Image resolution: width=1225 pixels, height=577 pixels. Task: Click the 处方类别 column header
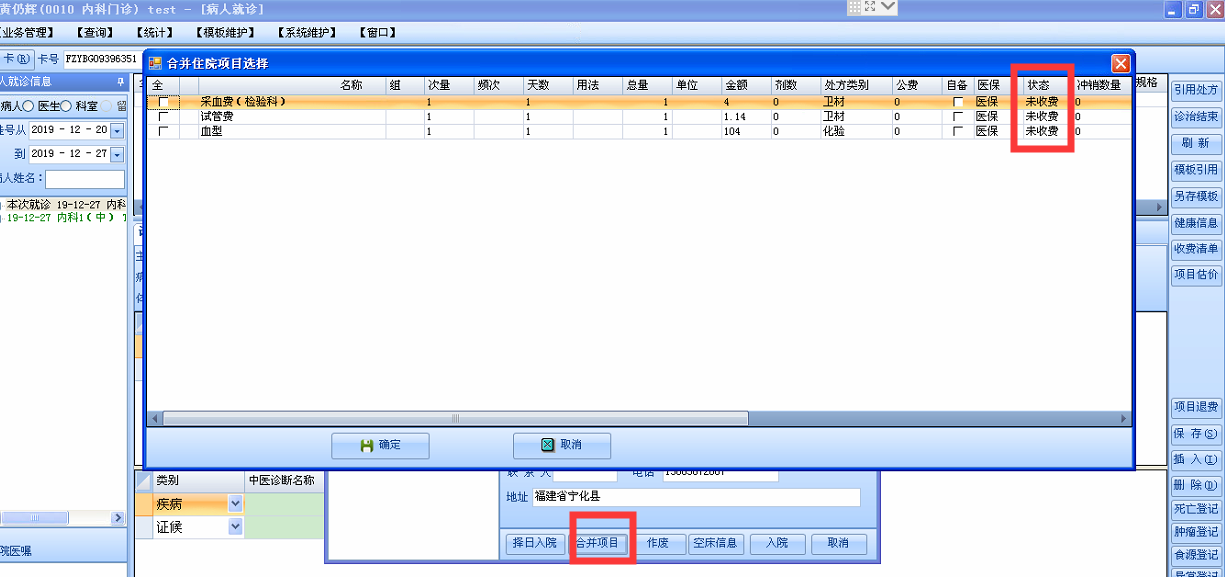point(856,85)
